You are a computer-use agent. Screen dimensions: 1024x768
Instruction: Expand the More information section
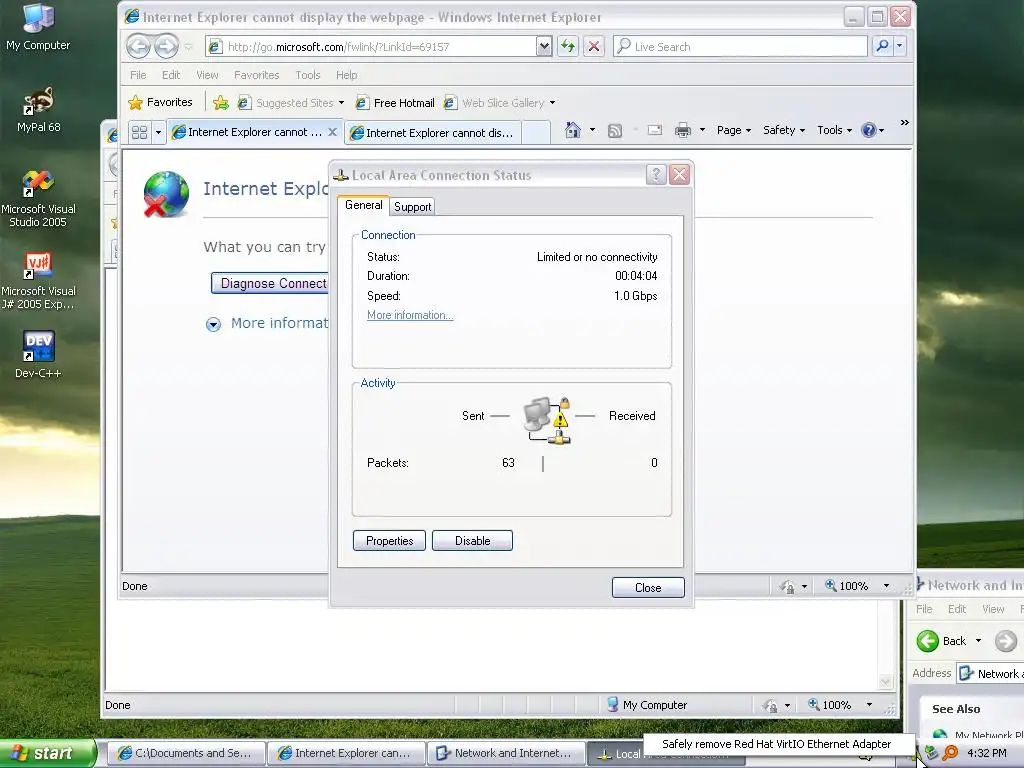tap(214, 324)
